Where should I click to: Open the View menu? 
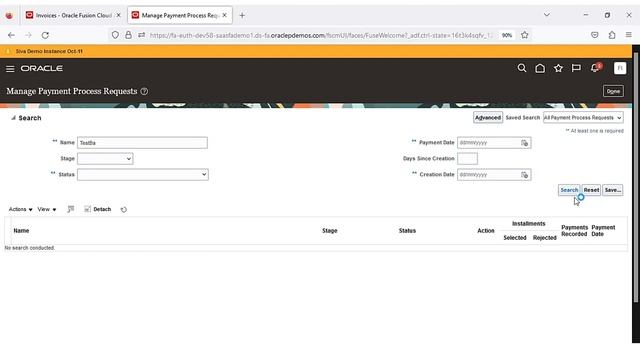(47, 209)
